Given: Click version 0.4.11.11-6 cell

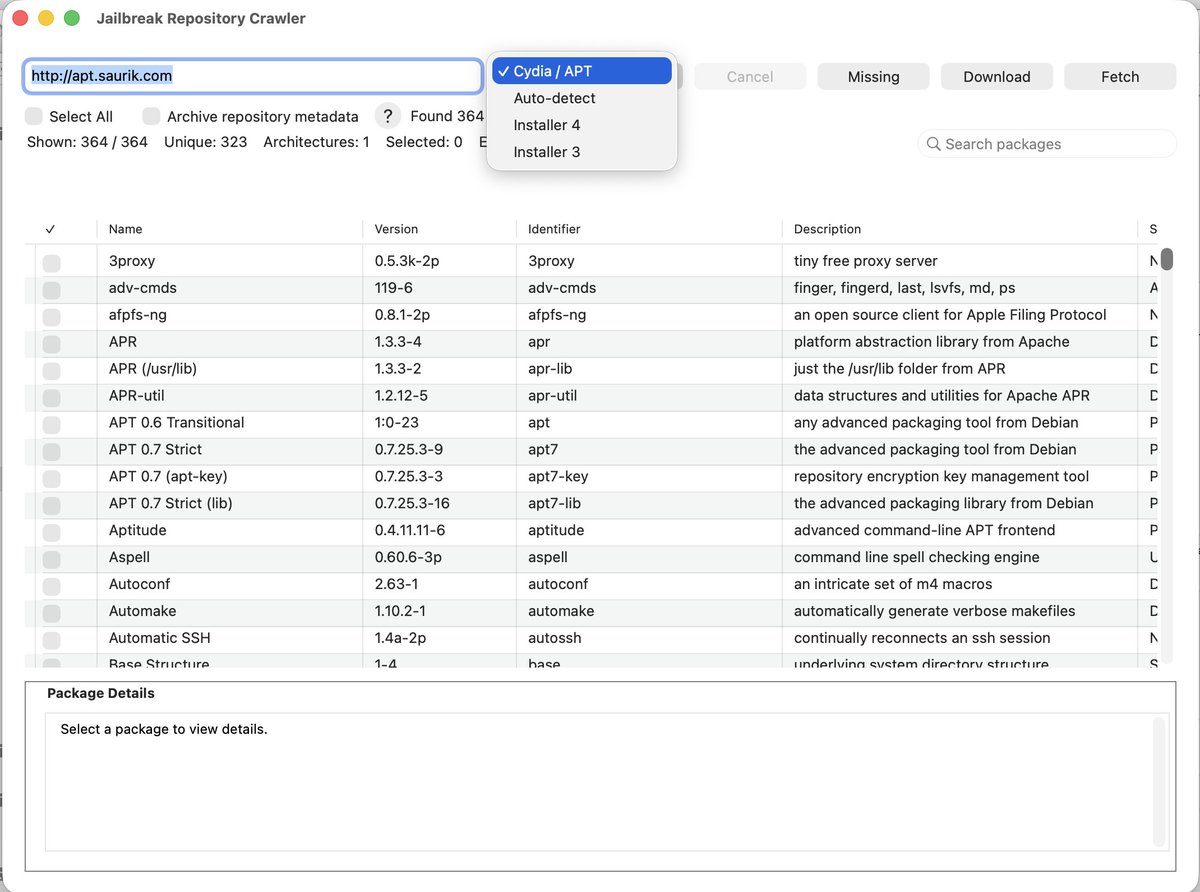Looking at the screenshot, I should coord(410,531).
